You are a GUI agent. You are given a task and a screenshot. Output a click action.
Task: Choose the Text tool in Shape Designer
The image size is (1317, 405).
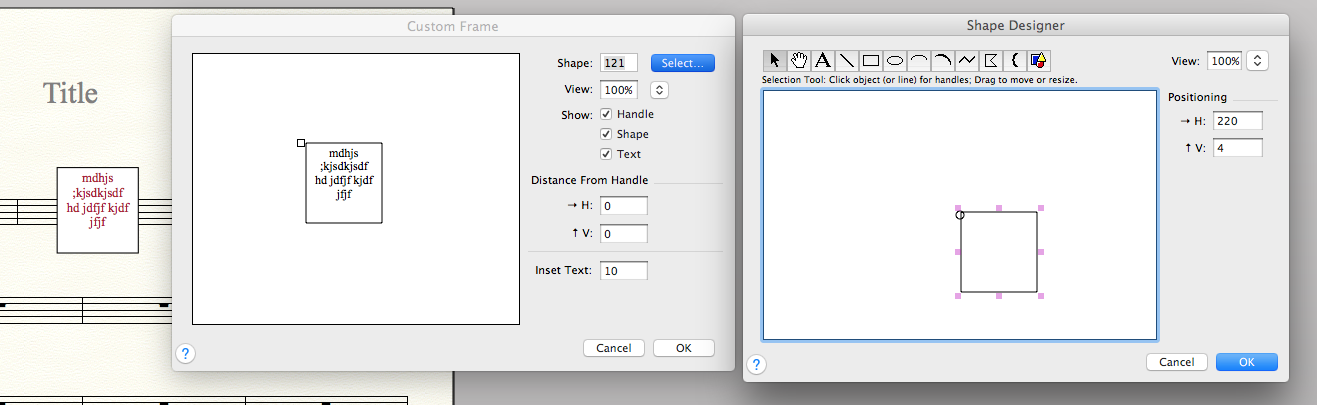(x=823, y=61)
